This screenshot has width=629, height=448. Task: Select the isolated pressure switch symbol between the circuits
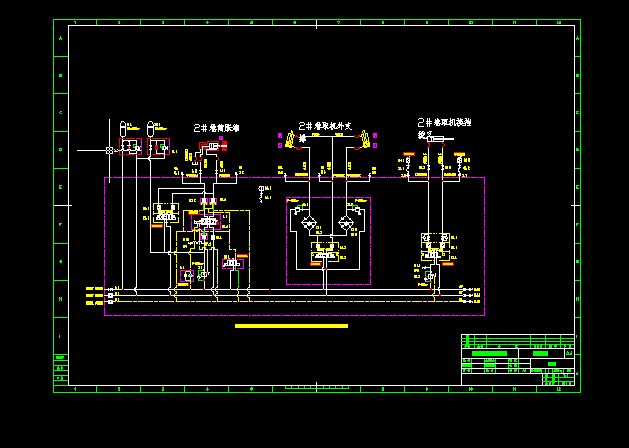pos(261,193)
